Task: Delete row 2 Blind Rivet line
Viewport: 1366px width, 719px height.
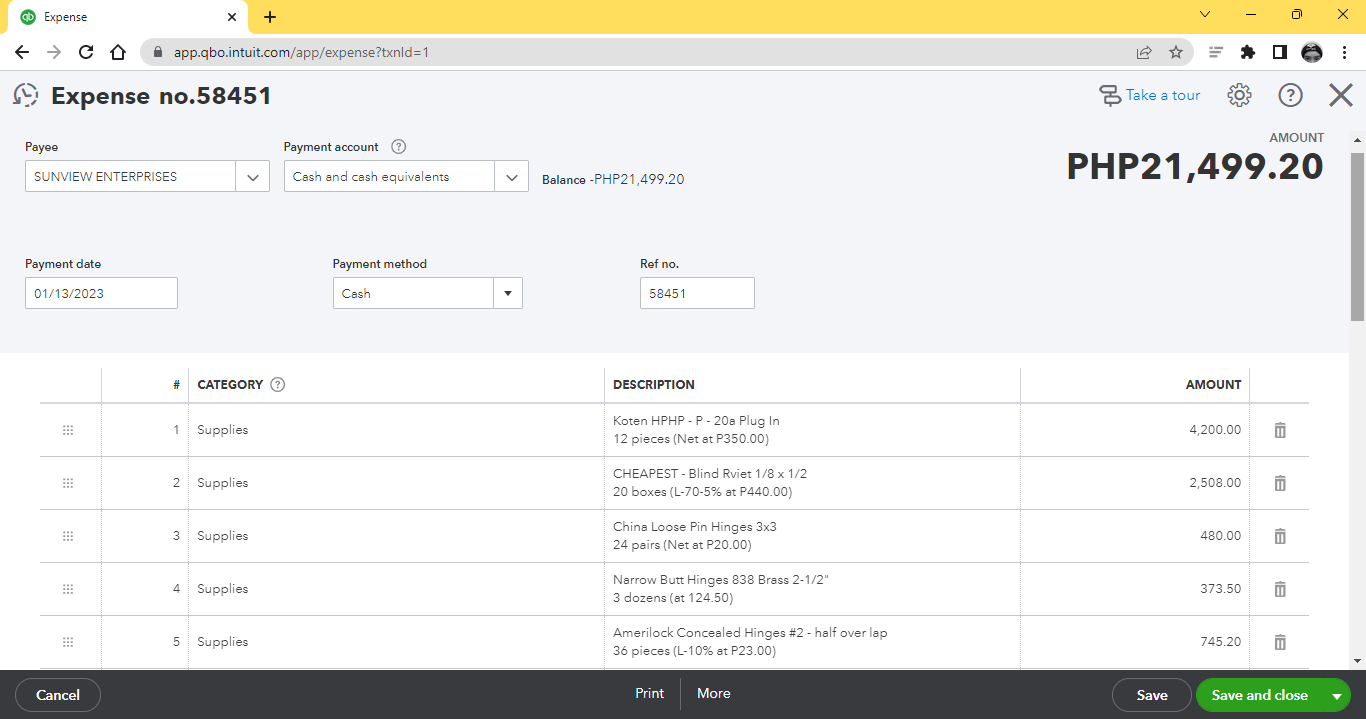Action: click(x=1280, y=483)
